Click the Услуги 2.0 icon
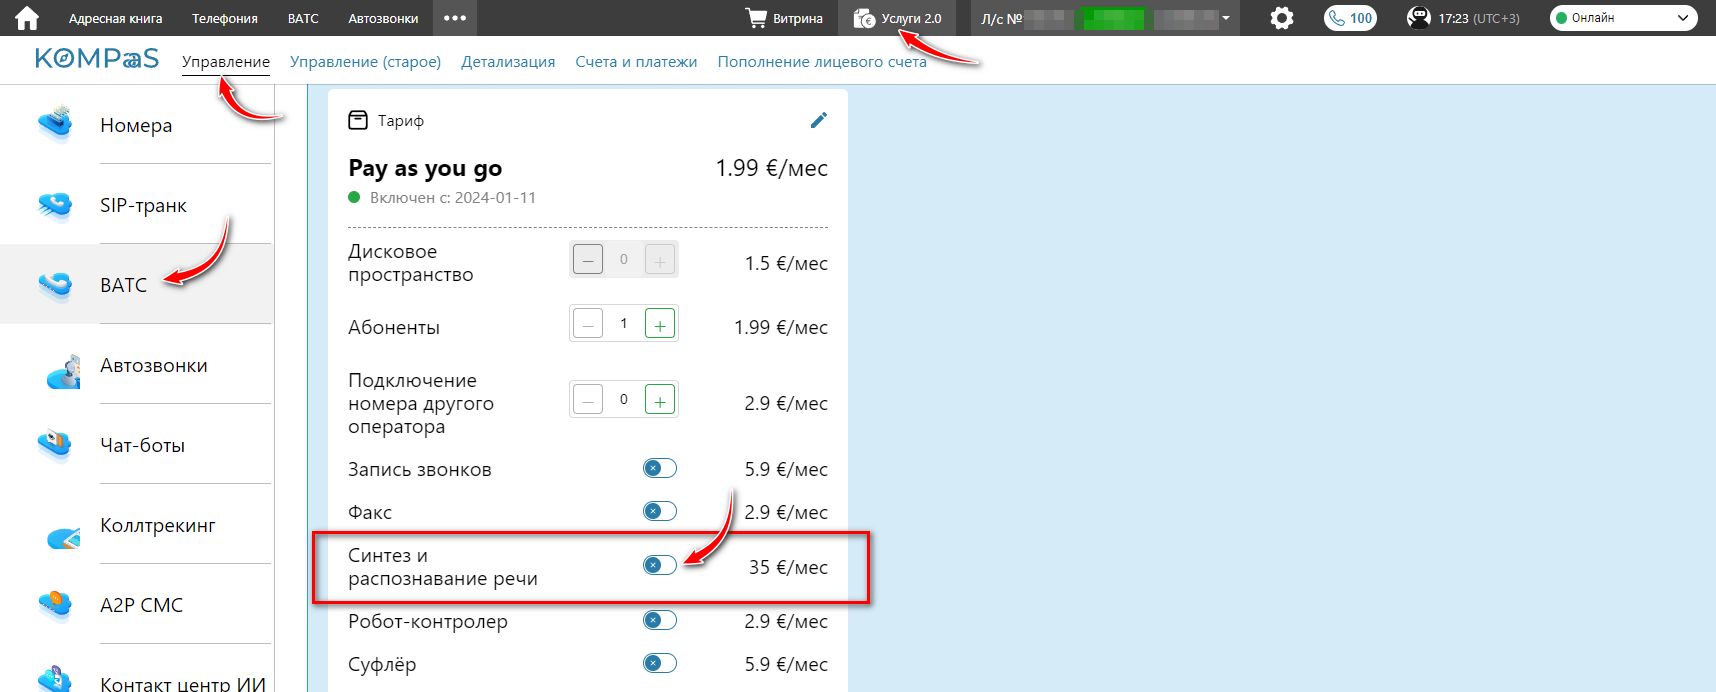1716x692 pixels. pyautogui.click(x=864, y=18)
